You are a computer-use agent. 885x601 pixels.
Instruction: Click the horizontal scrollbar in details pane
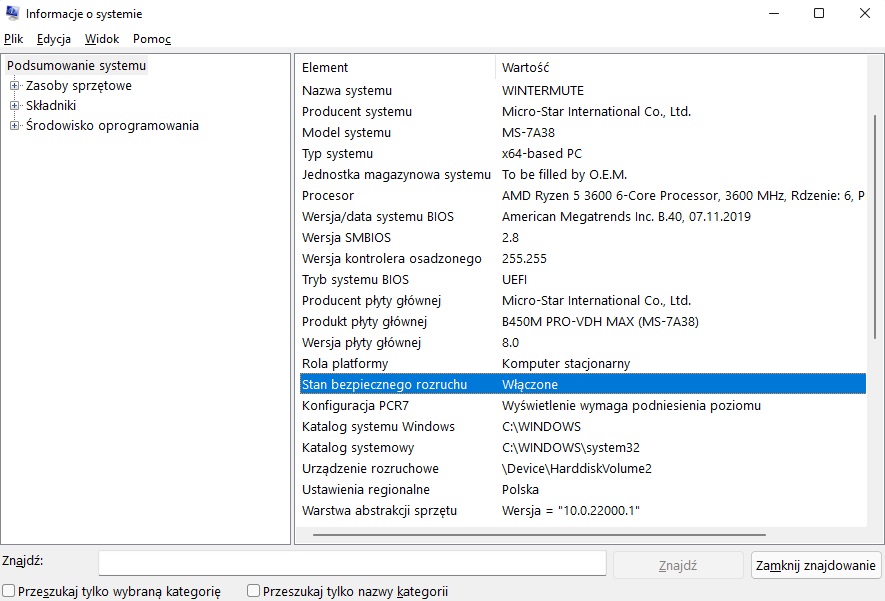[539, 534]
